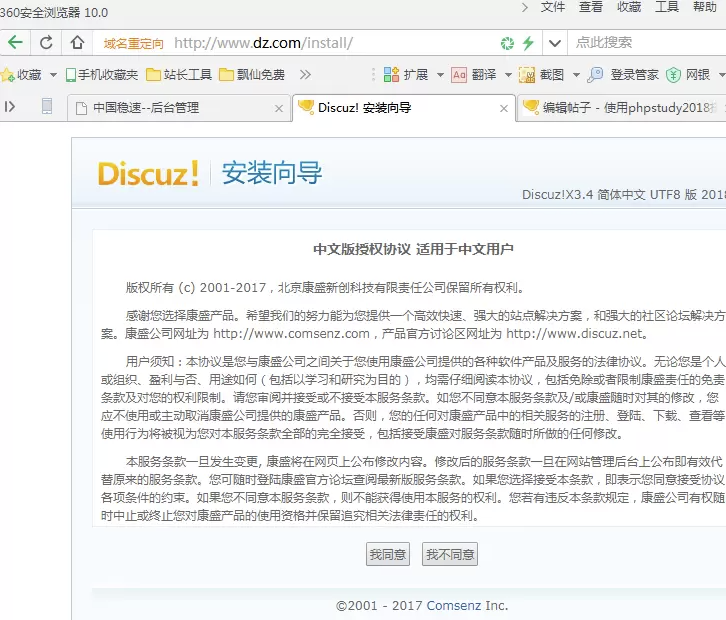Open 手机收藏夹 bookmark folder
The width and height of the screenshot is (726, 620).
click(102, 75)
